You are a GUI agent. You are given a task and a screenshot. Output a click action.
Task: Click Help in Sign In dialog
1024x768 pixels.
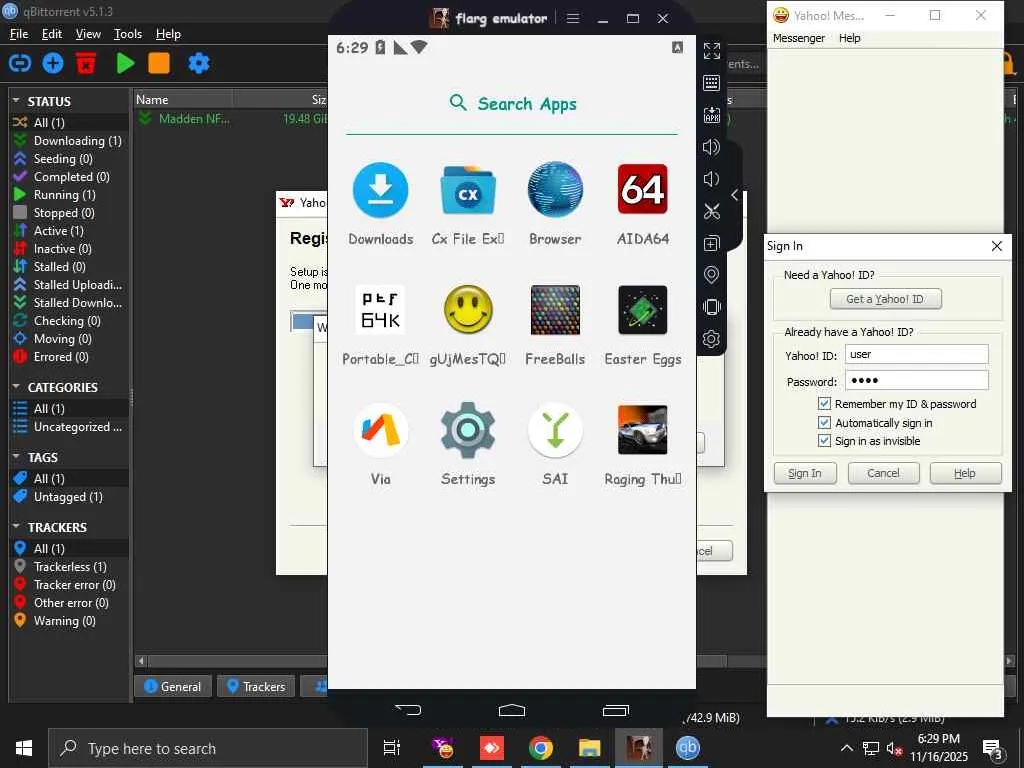click(x=965, y=473)
